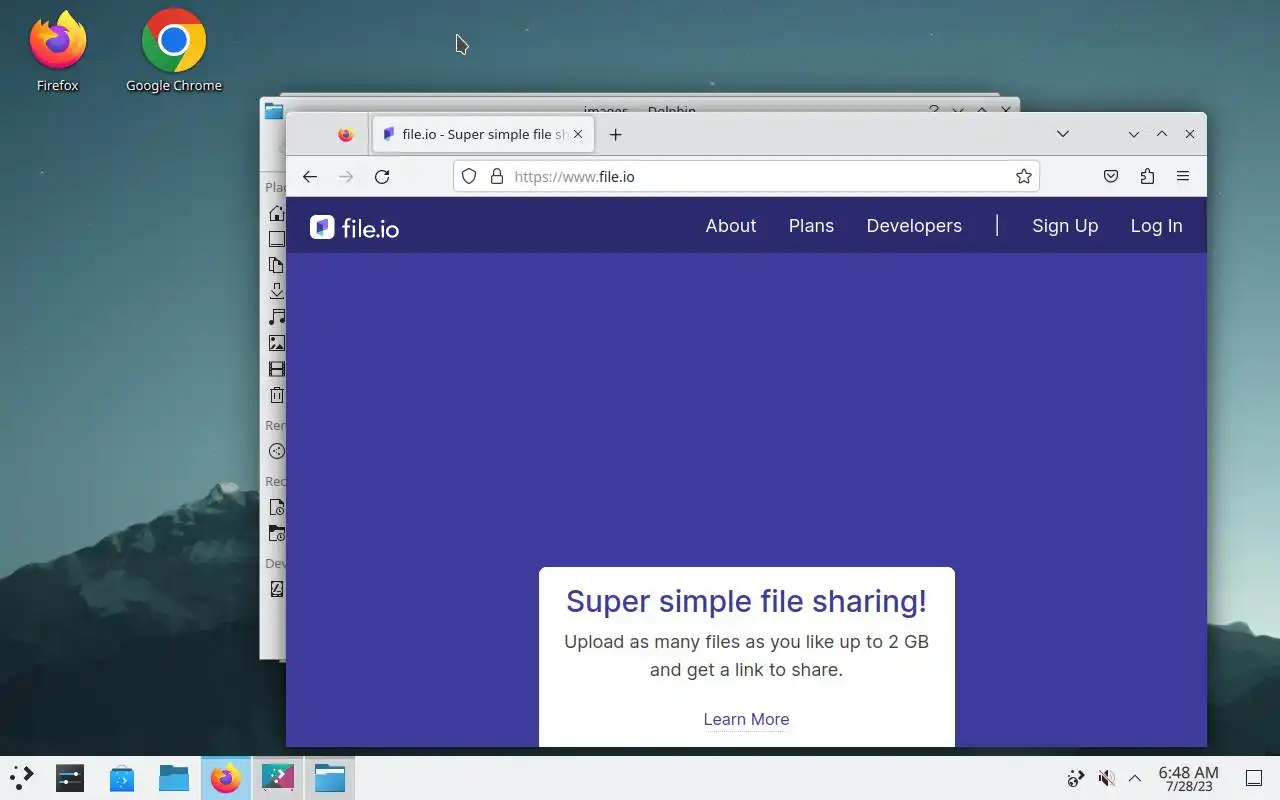Click the updates tray icon left of volume

(x=1076, y=778)
